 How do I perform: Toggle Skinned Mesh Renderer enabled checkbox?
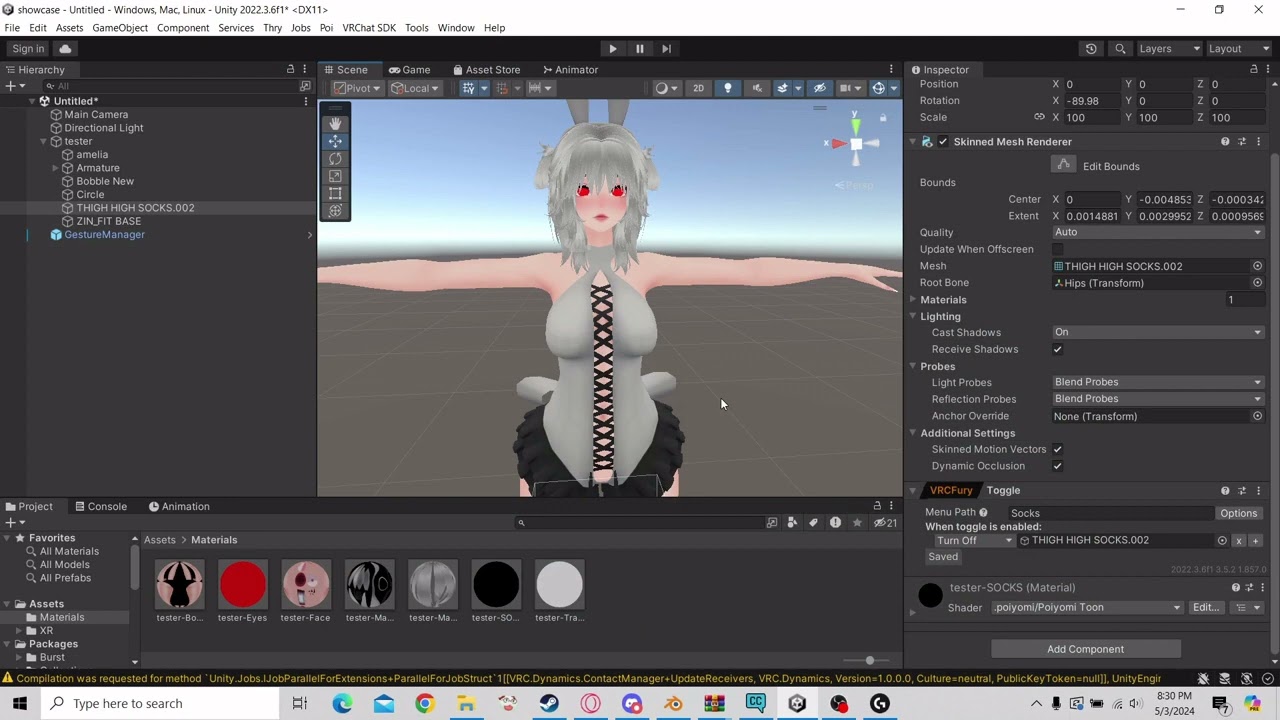(x=942, y=142)
